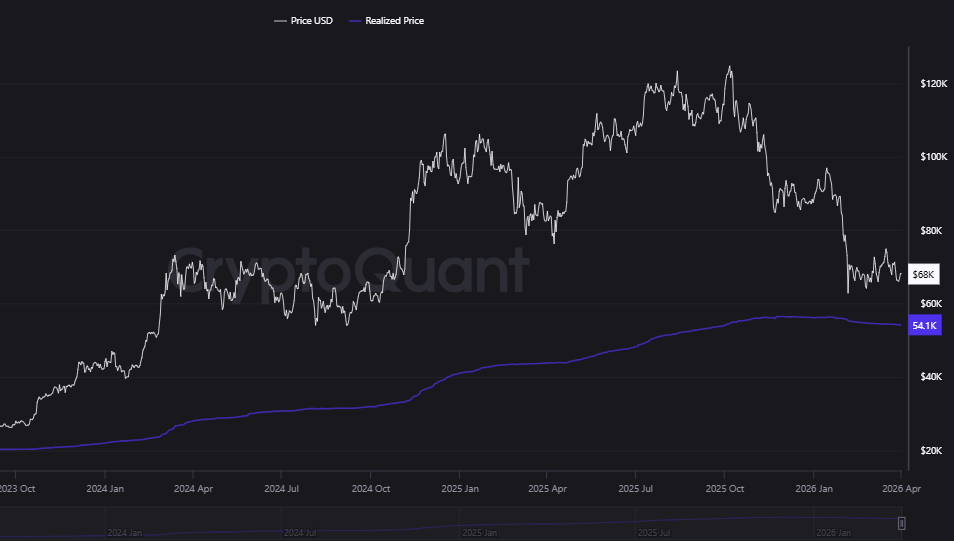
Task: Click the 2025 Jan x-axis date label
Action: point(458,489)
